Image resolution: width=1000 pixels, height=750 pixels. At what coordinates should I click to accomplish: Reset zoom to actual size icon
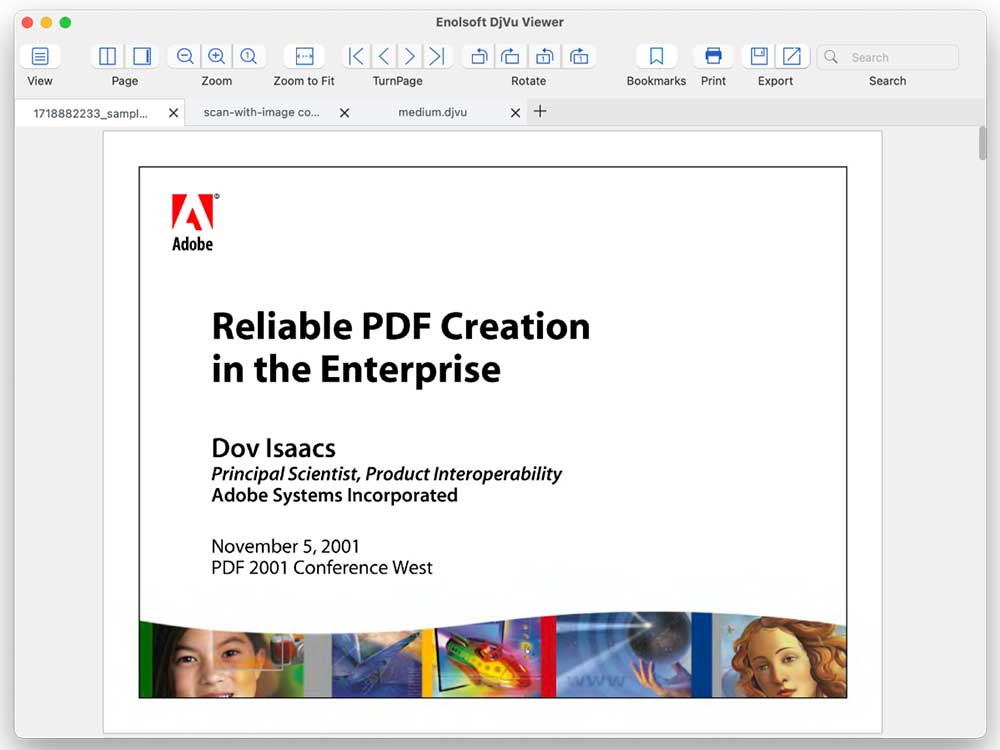click(249, 56)
